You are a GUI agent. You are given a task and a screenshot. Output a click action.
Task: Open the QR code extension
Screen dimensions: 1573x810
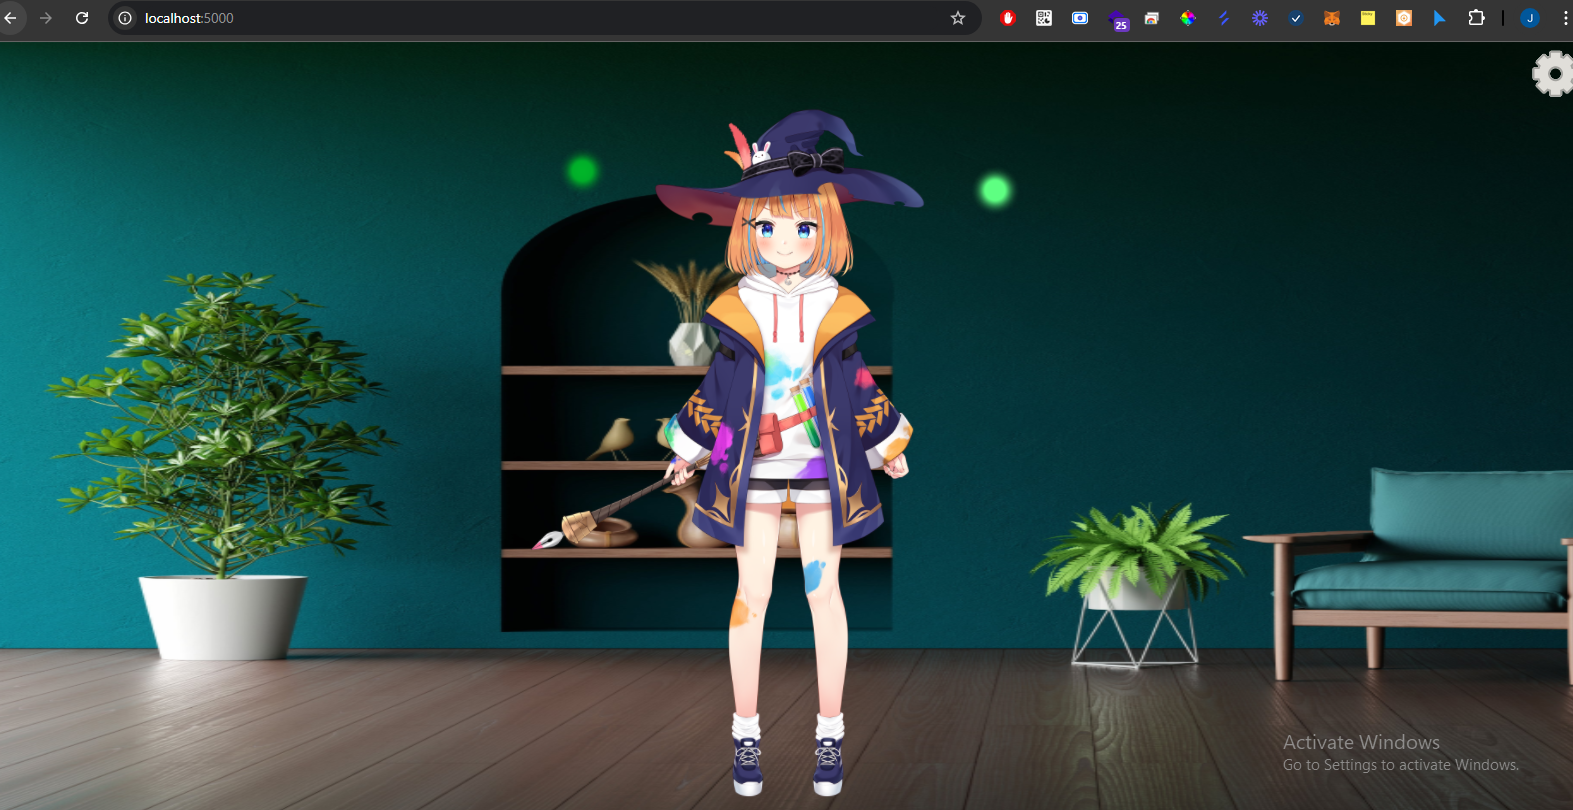pos(1044,18)
